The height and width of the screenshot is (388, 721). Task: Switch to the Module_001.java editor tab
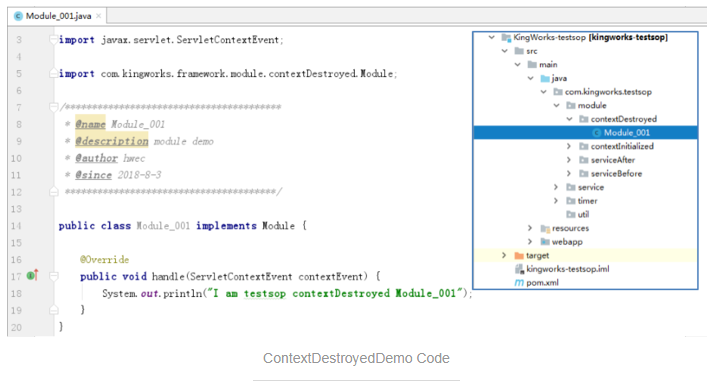(57, 16)
